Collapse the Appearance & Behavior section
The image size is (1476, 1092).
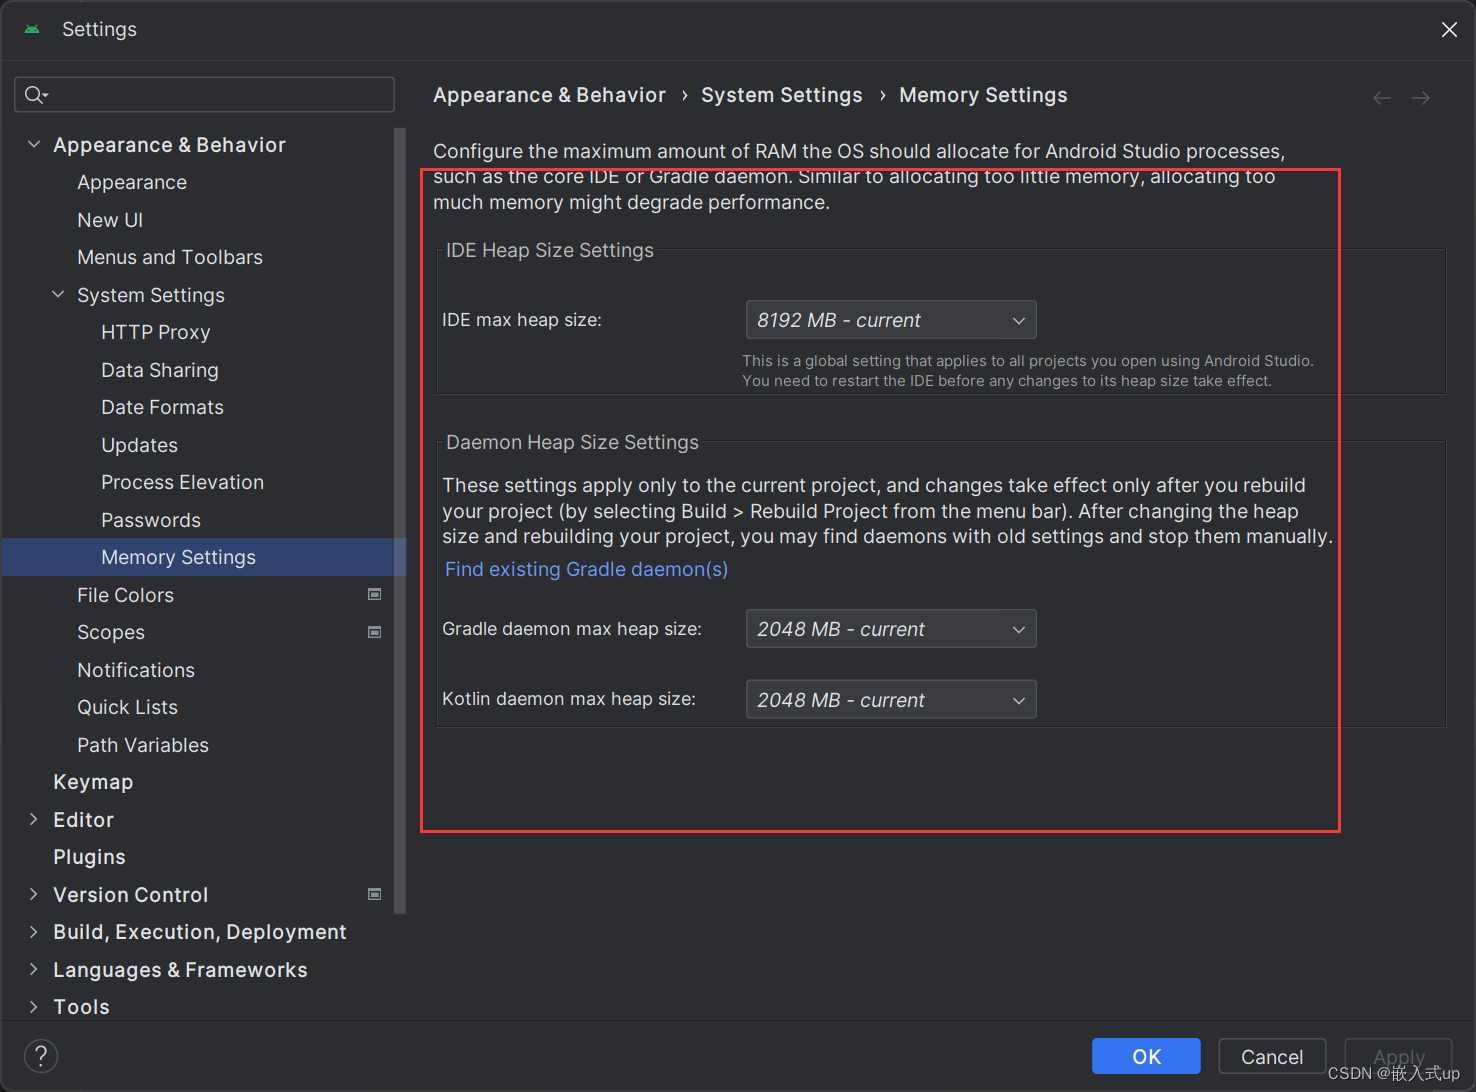[34, 145]
